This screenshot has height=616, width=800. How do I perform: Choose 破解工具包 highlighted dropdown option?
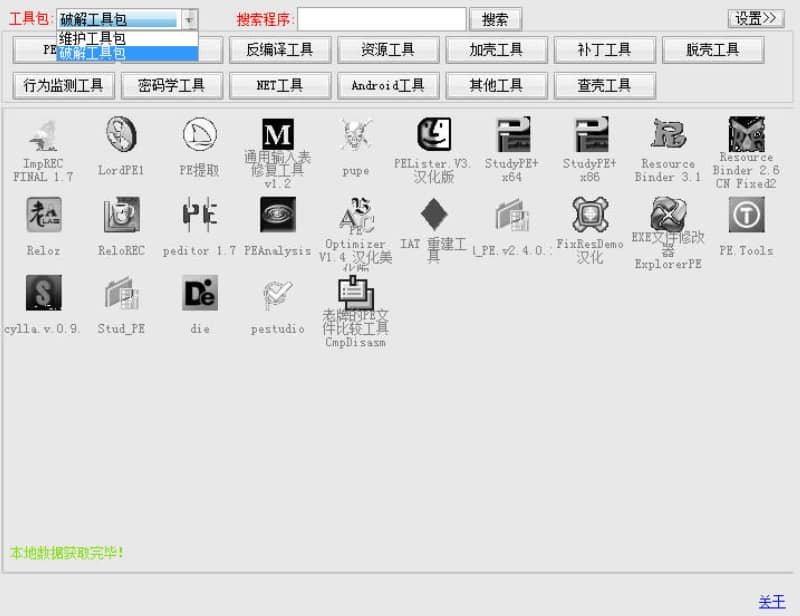(x=127, y=53)
